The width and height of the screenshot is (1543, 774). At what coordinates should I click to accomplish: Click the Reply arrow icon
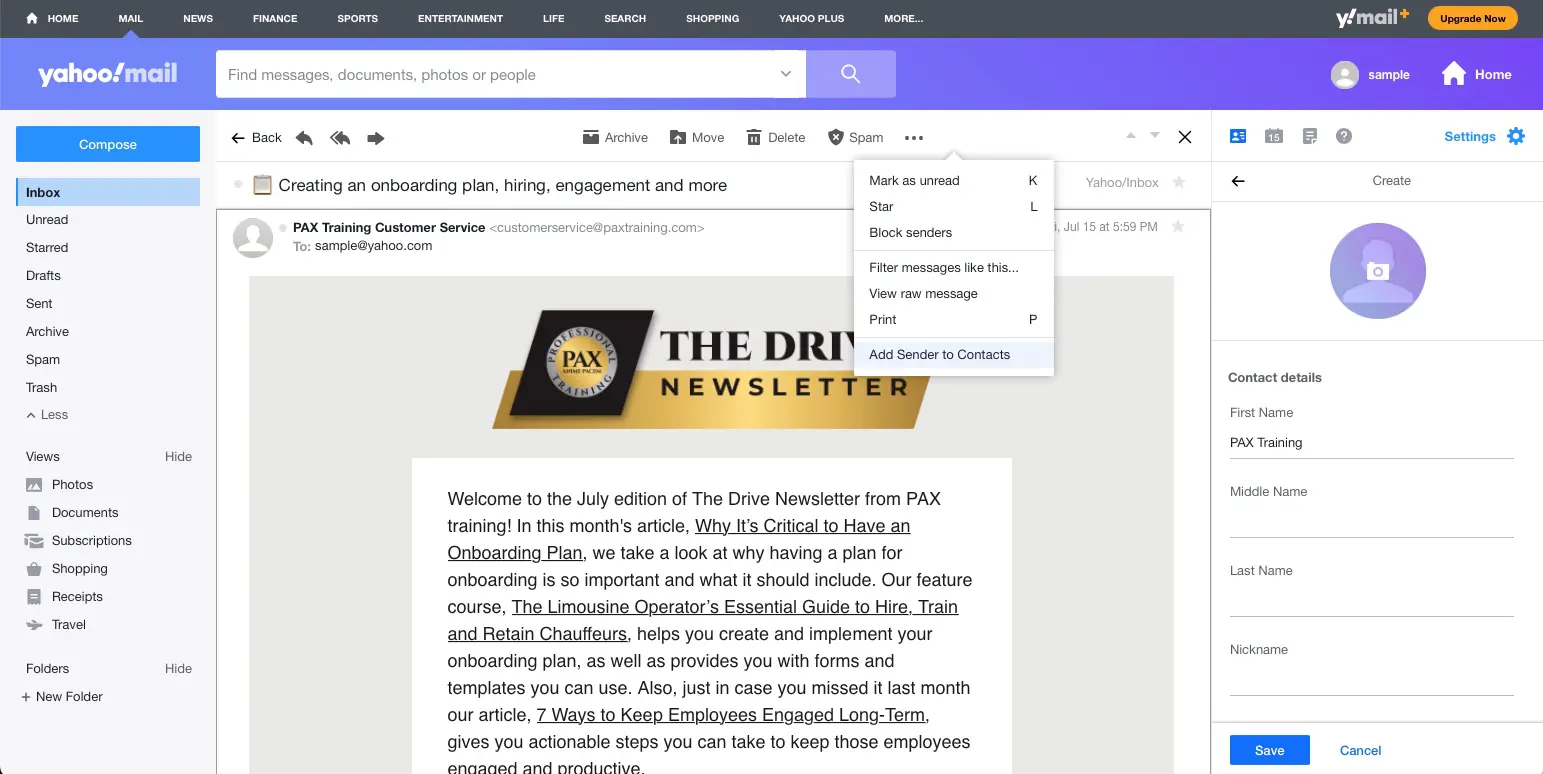(305, 138)
